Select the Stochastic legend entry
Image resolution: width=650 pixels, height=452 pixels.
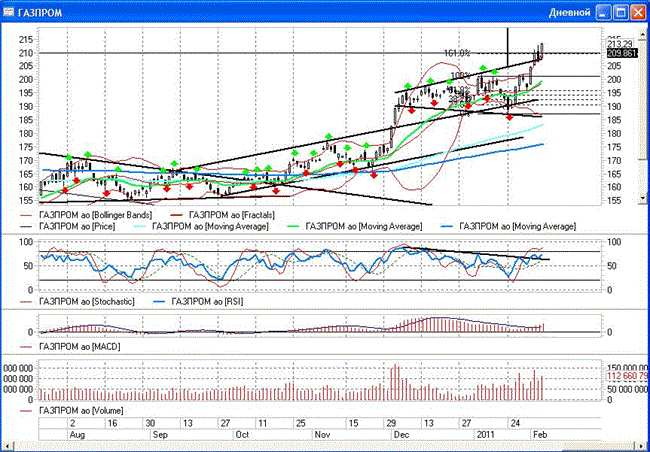(77, 301)
